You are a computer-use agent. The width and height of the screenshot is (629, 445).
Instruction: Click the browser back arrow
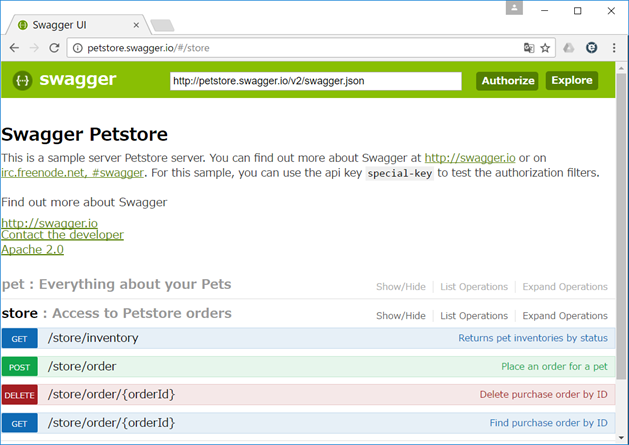(14, 48)
